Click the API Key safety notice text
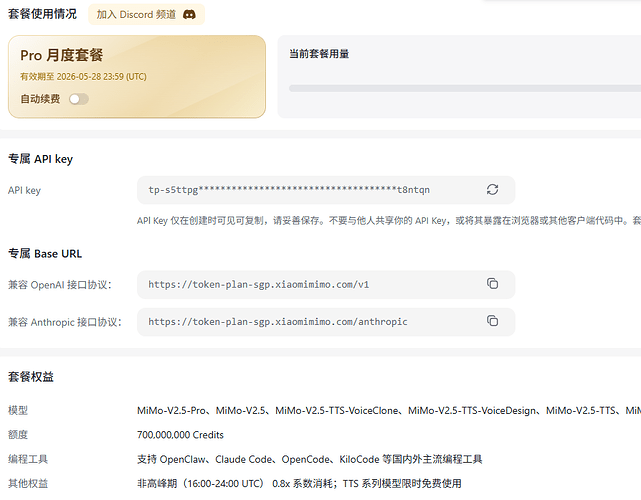This screenshot has height=500, width=641. 389,221
